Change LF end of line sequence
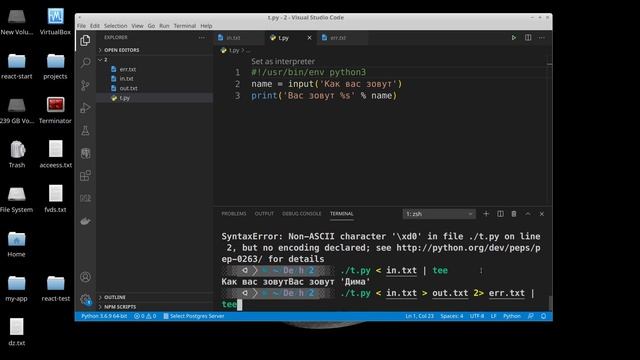The image size is (640, 360). point(493,316)
